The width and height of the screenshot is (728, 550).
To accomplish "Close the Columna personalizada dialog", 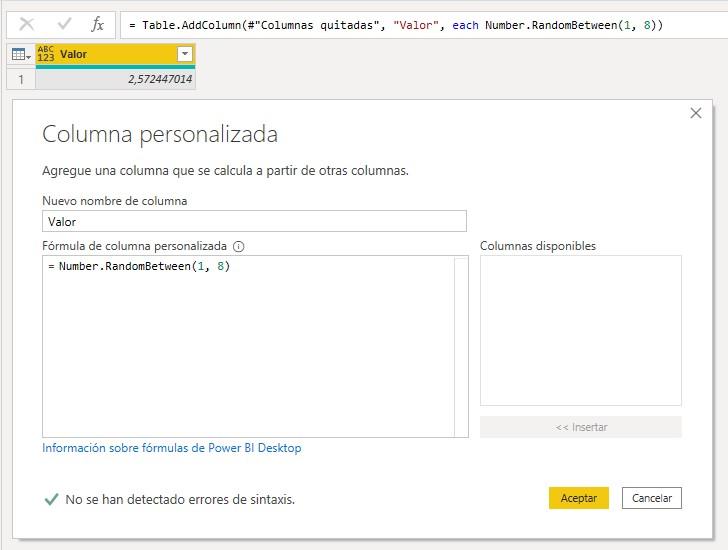I will point(696,114).
